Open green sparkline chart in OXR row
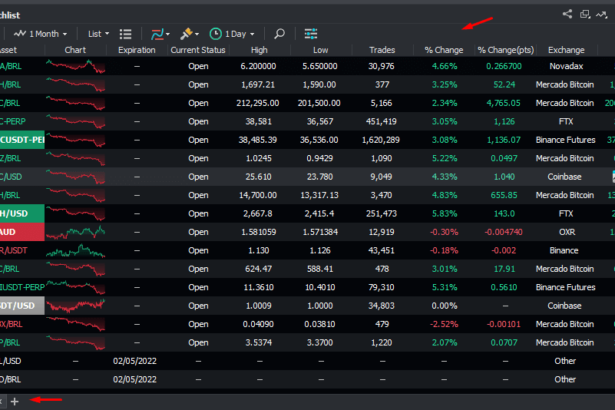The height and width of the screenshot is (410, 615). point(75,232)
